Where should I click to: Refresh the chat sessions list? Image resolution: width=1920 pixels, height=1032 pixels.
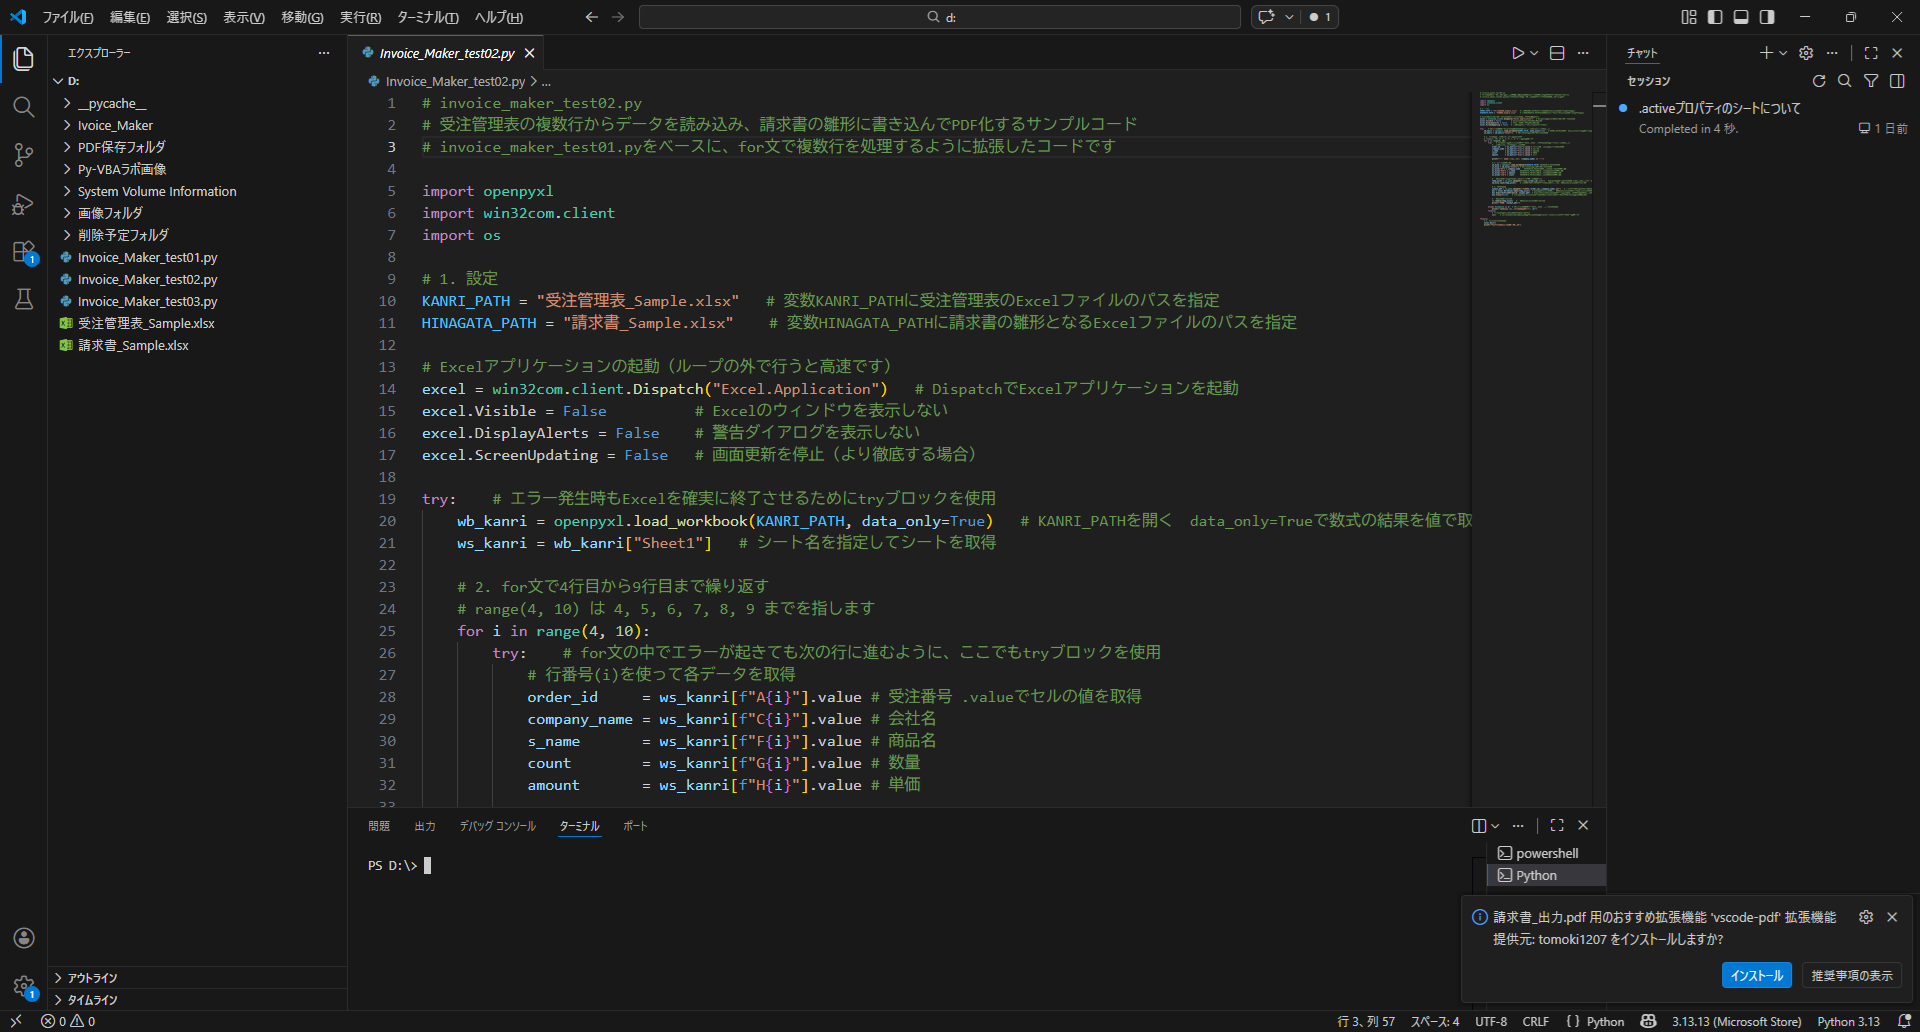(1819, 81)
